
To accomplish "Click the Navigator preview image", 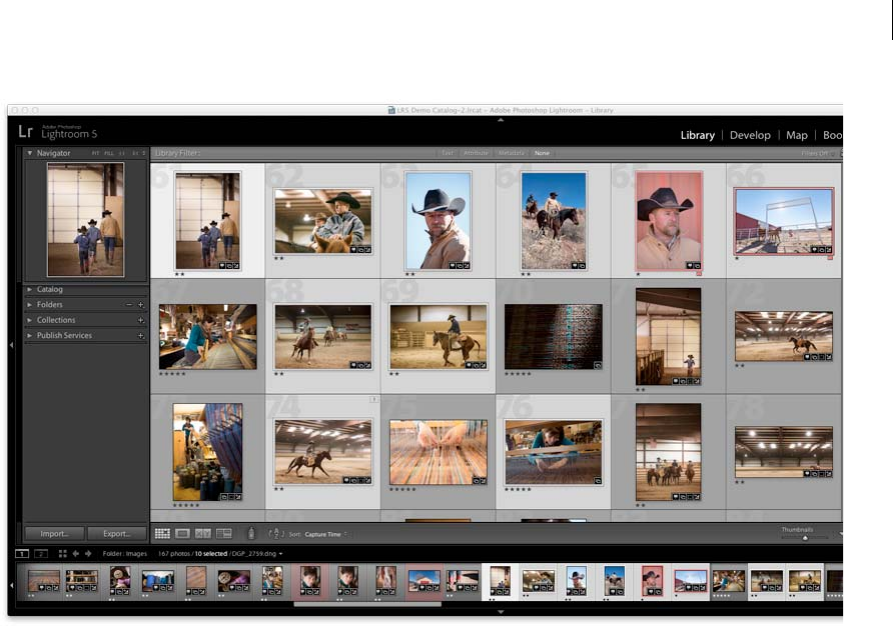I will coord(85,219).
